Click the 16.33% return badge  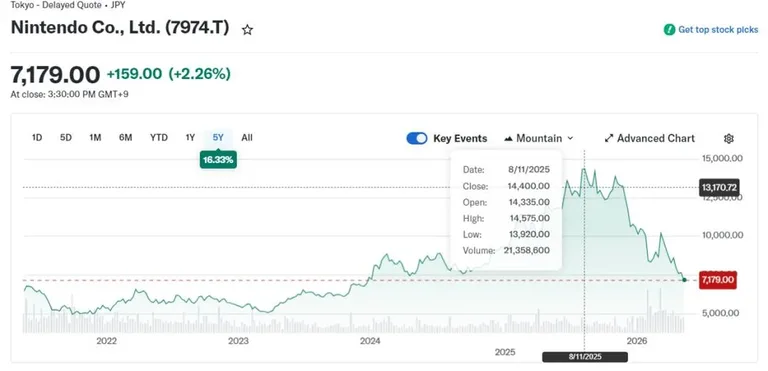218,160
